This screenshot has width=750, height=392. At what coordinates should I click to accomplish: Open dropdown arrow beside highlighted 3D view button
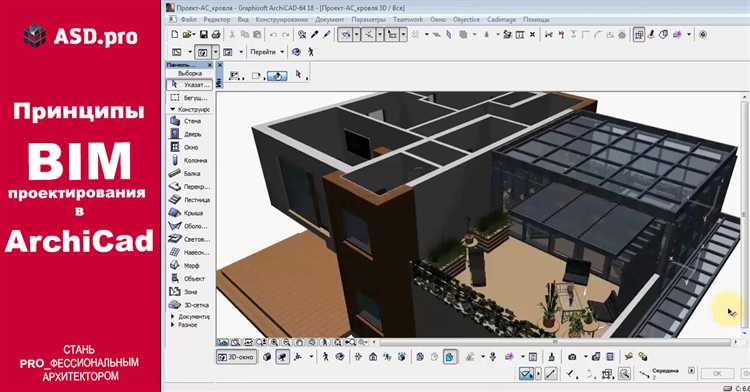coord(216,52)
